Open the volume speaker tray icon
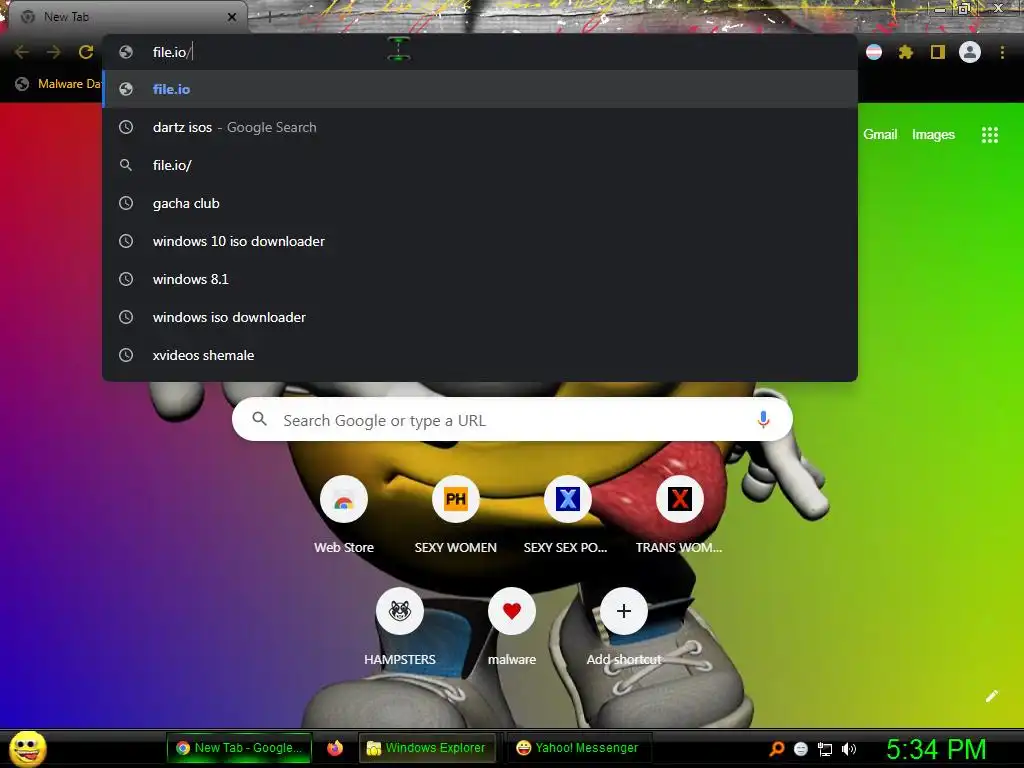The image size is (1024, 768). pyautogui.click(x=848, y=749)
